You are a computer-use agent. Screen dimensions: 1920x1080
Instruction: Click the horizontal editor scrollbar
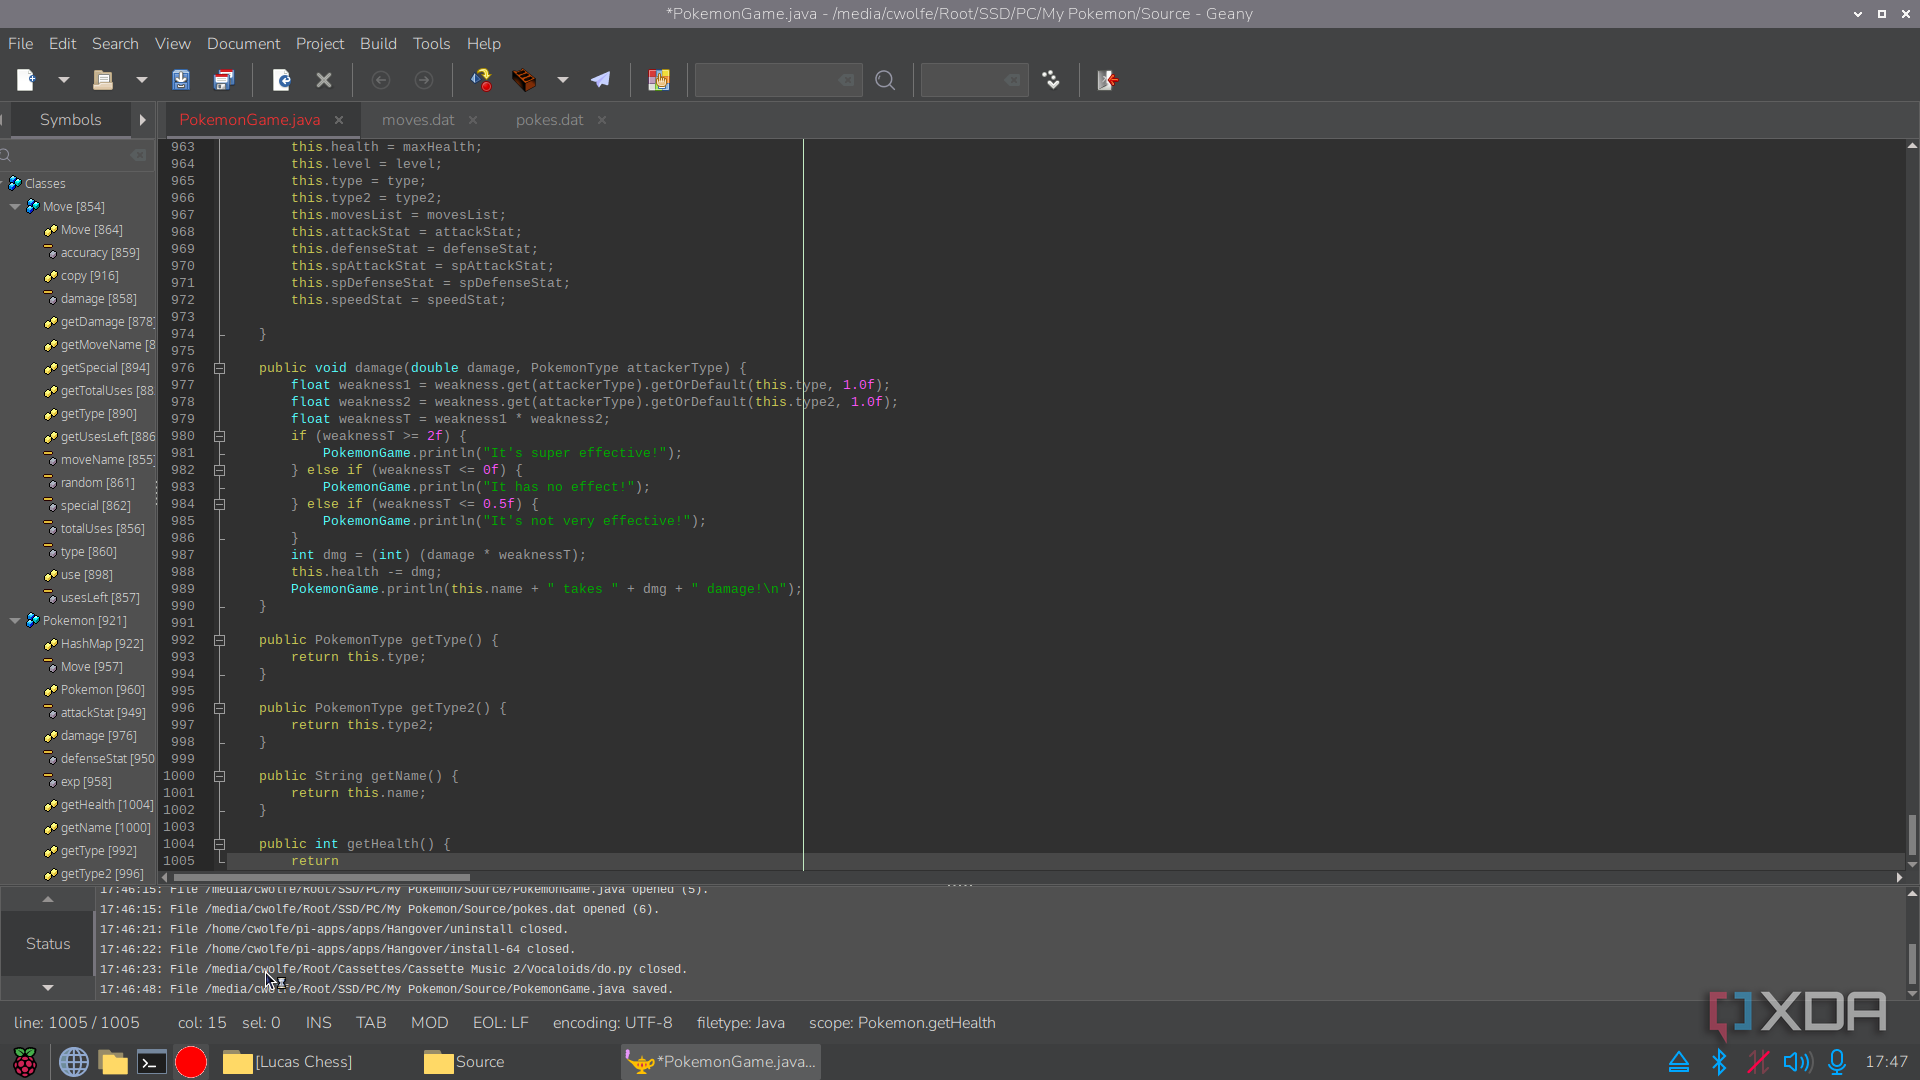[x=321, y=878]
